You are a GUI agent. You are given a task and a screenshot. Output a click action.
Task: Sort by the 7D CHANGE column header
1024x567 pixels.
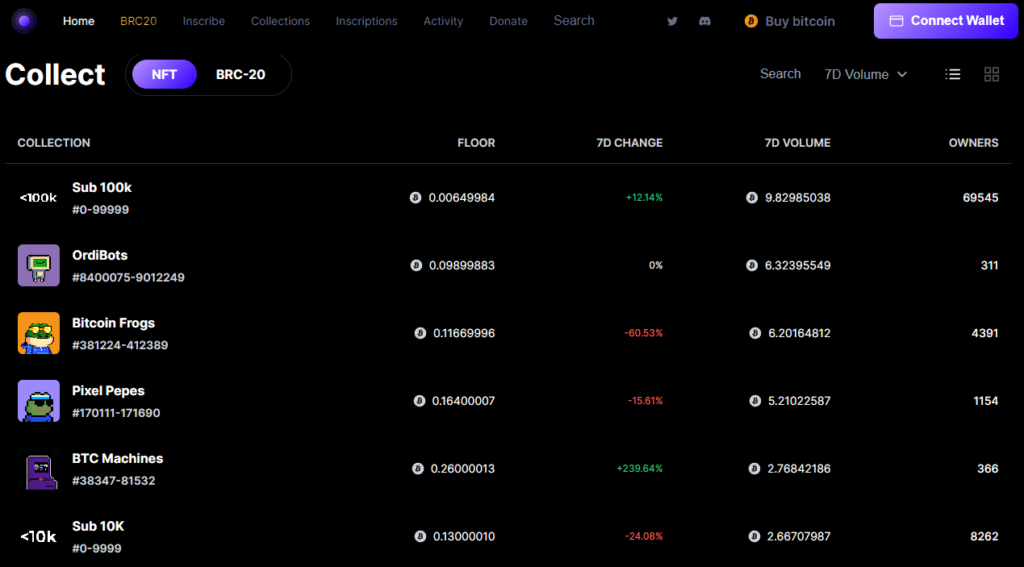[630, 142]
